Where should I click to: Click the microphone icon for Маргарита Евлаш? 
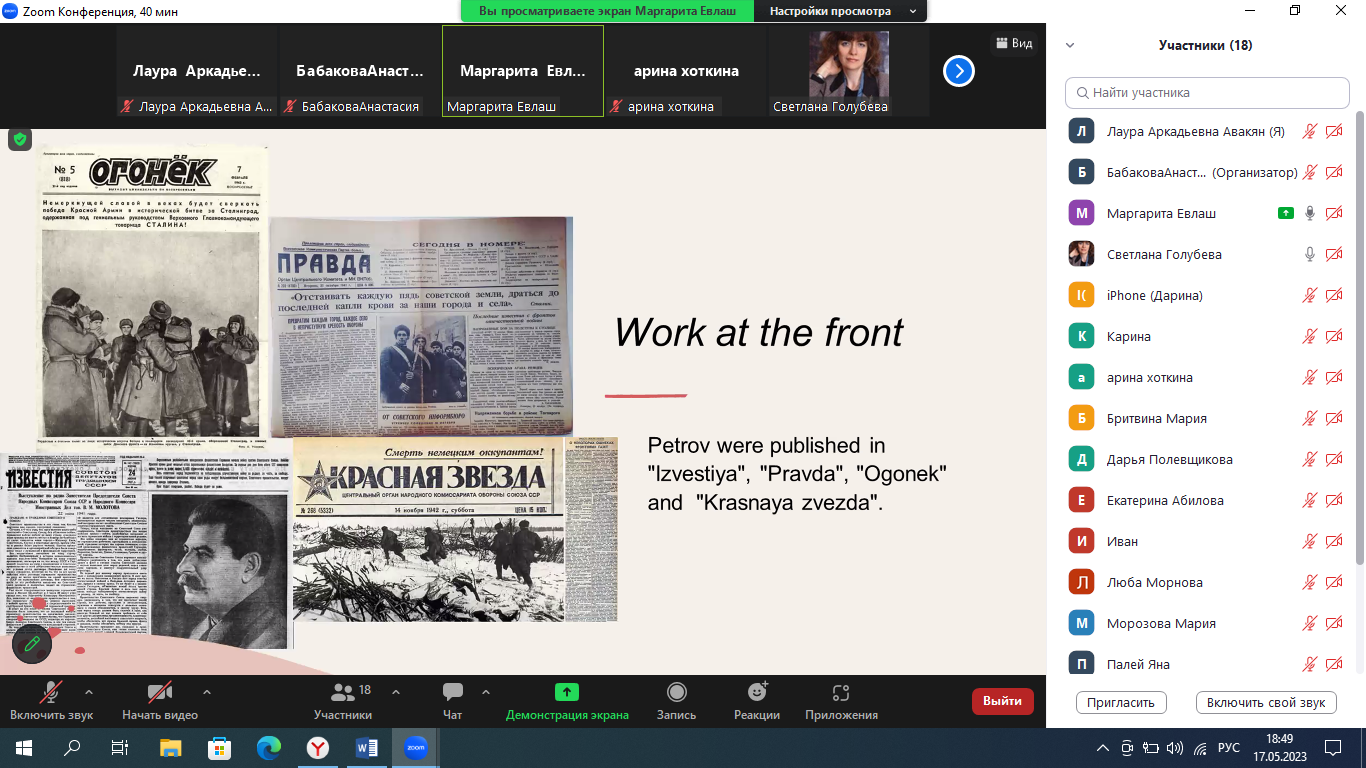(x=1310, y=213)
